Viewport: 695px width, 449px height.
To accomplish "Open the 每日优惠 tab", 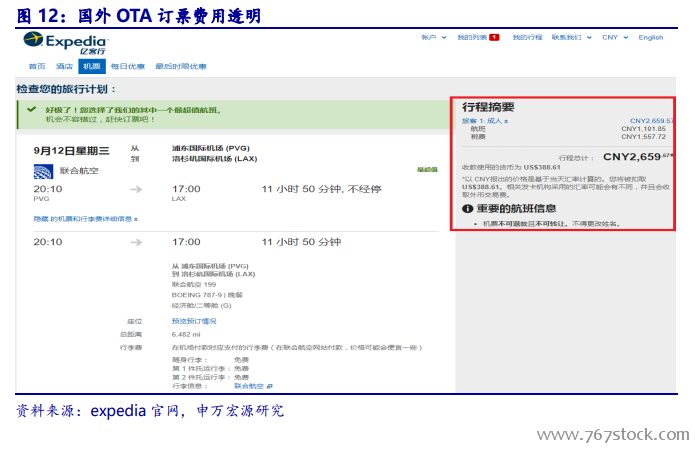I will coord(126,66).
